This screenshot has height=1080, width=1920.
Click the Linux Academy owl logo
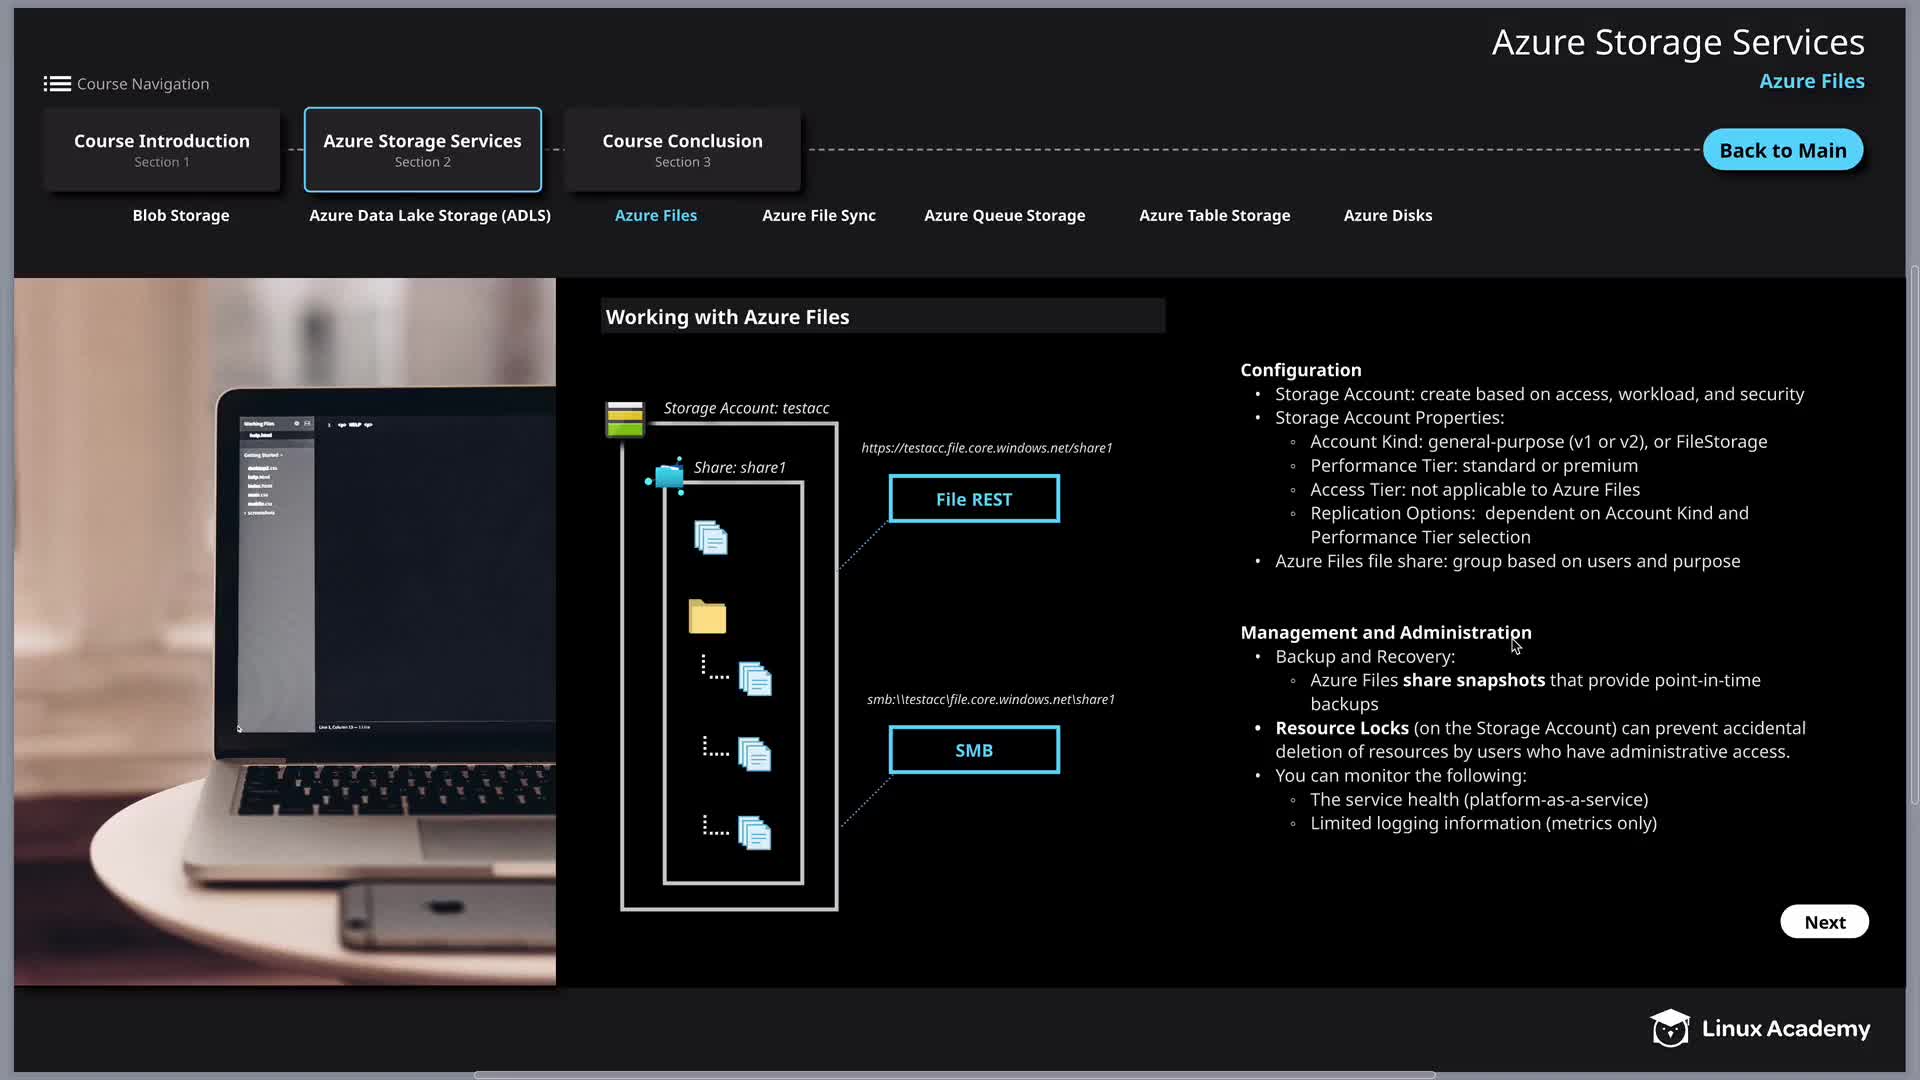click(x=1669, y=1028)
